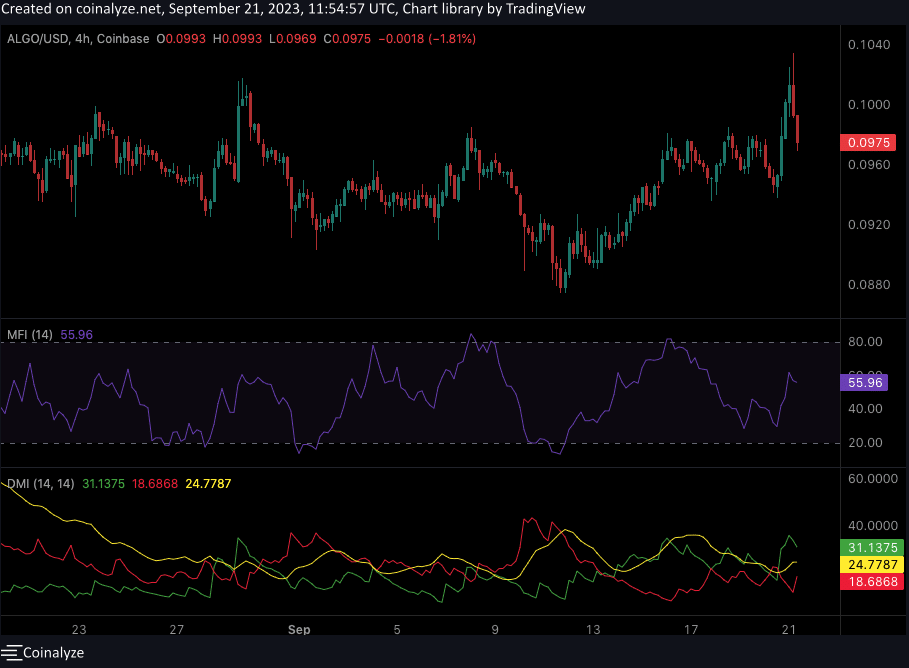This screenshot has height=668, width=909.
Task: Click the coinalyze.net header text
Action: 115,8
